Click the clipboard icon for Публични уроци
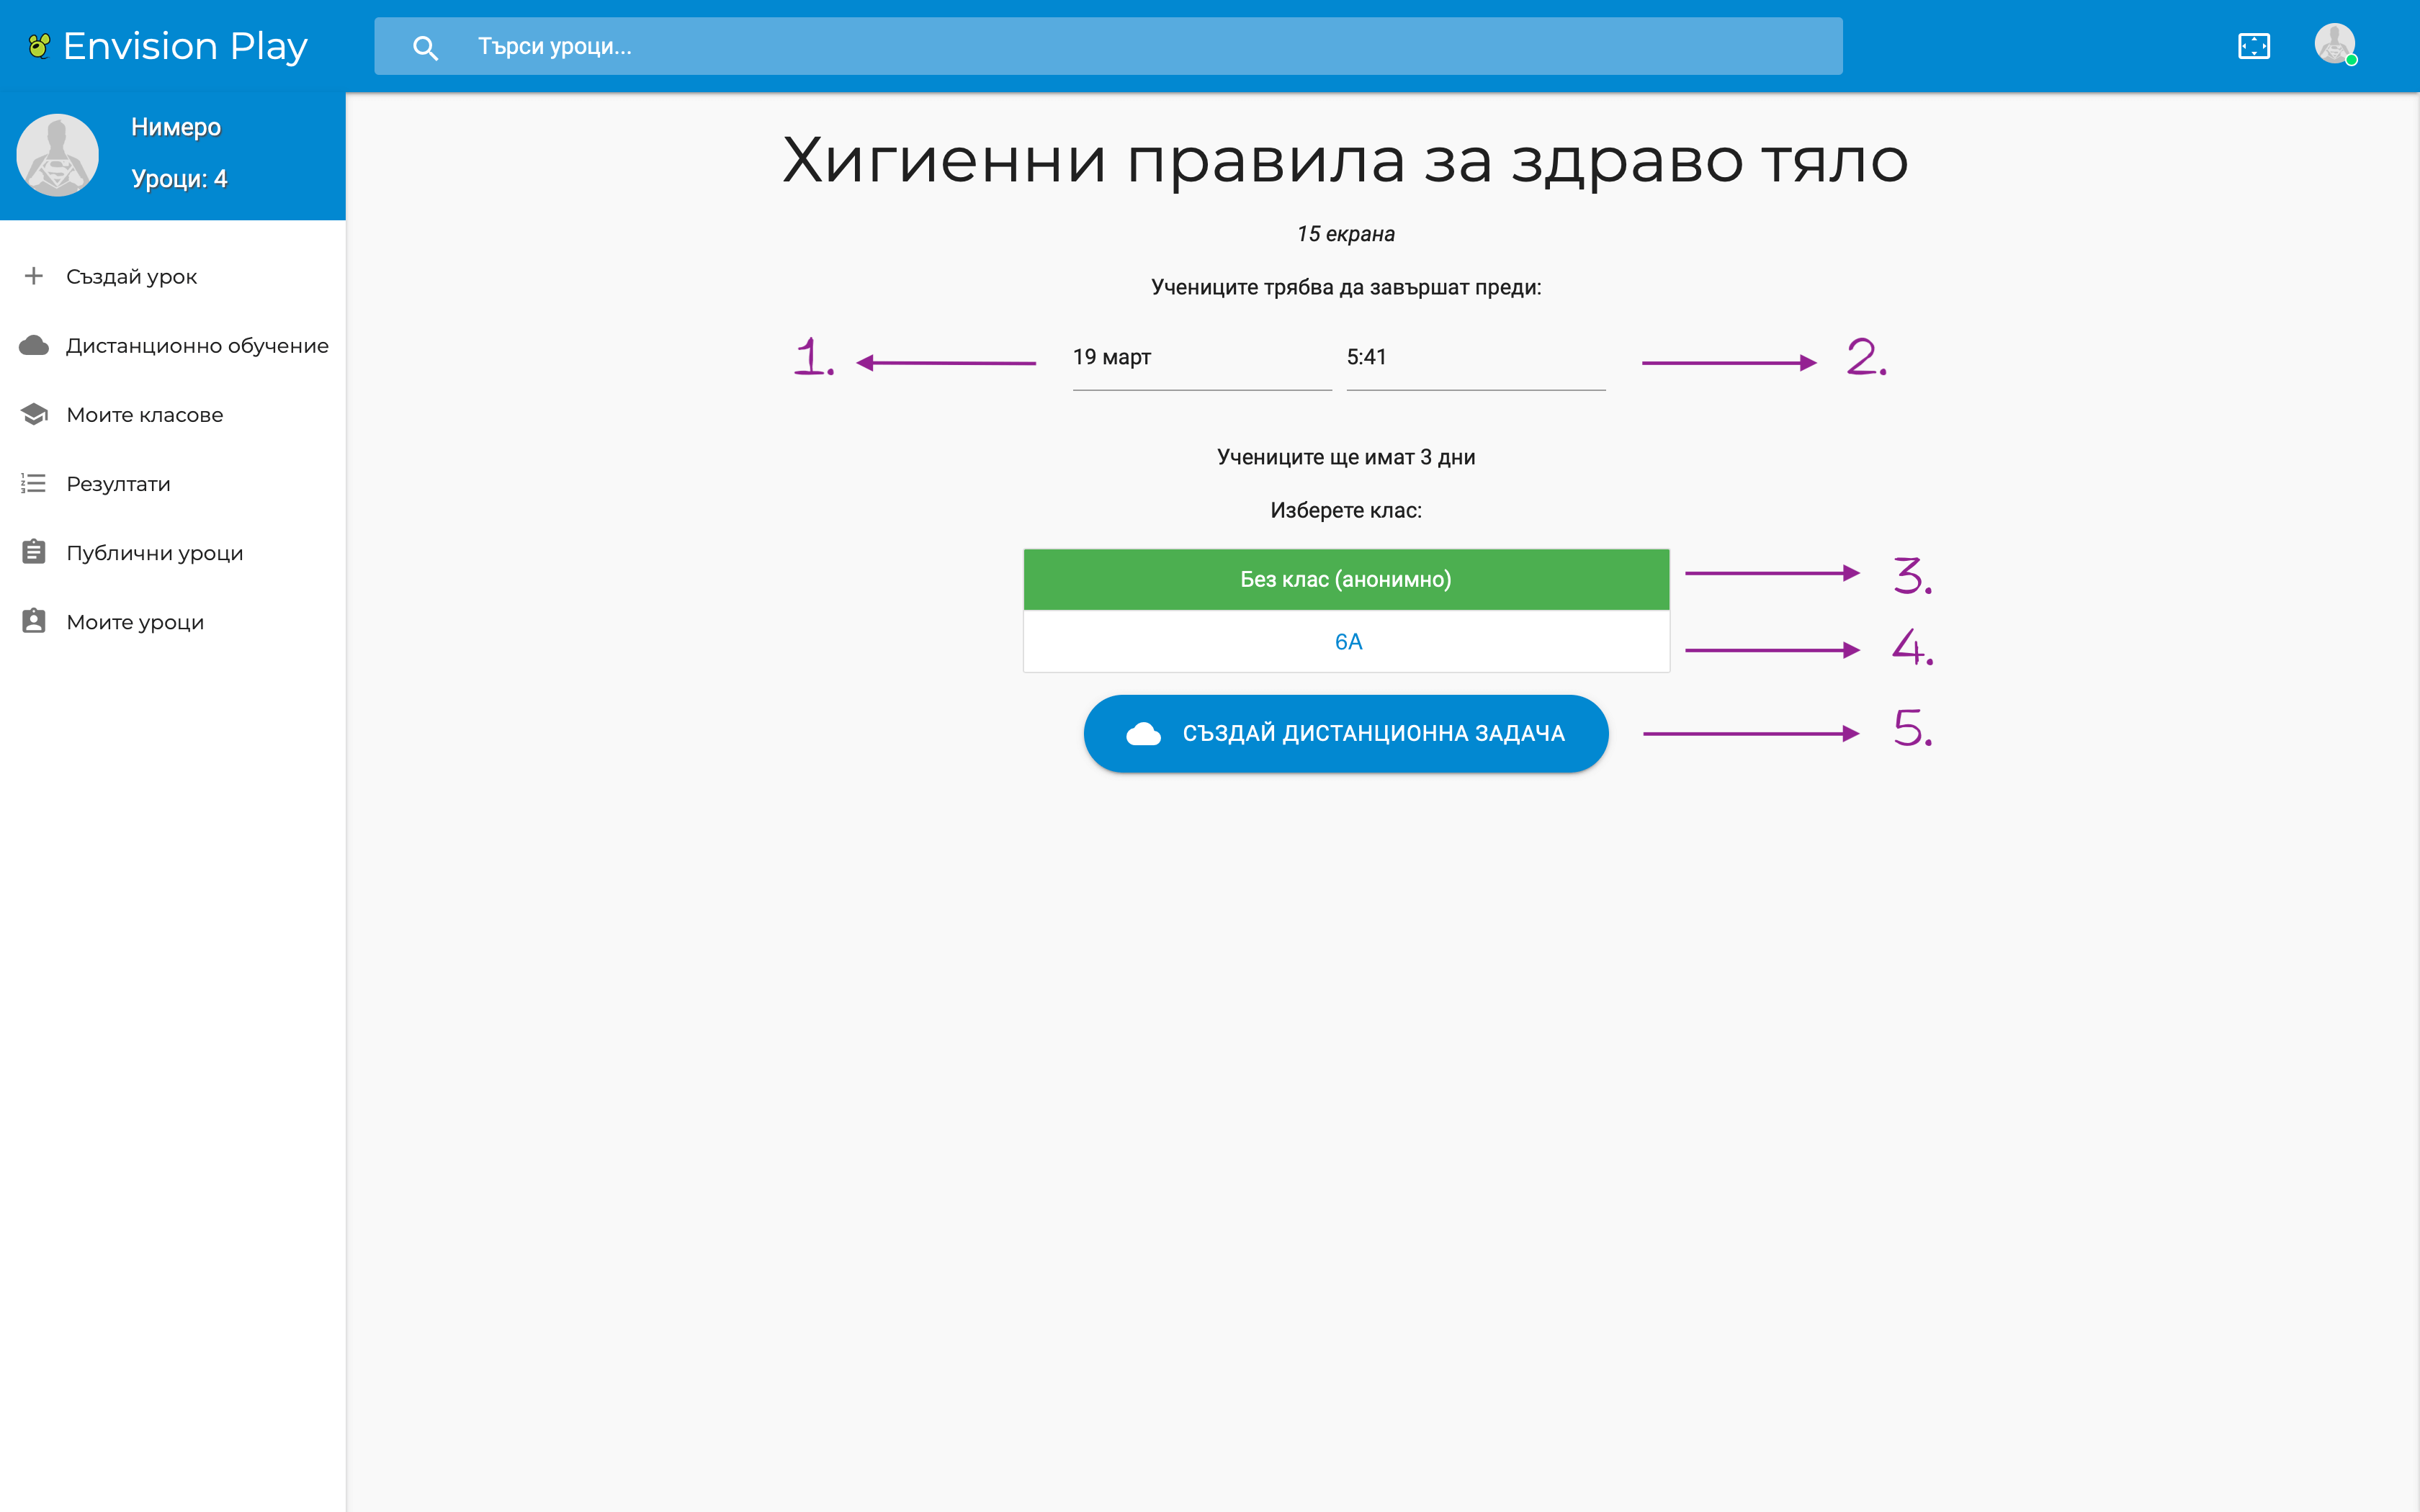The height and width of the screenshot is (1512, 2420). click(x=34, y=552)
